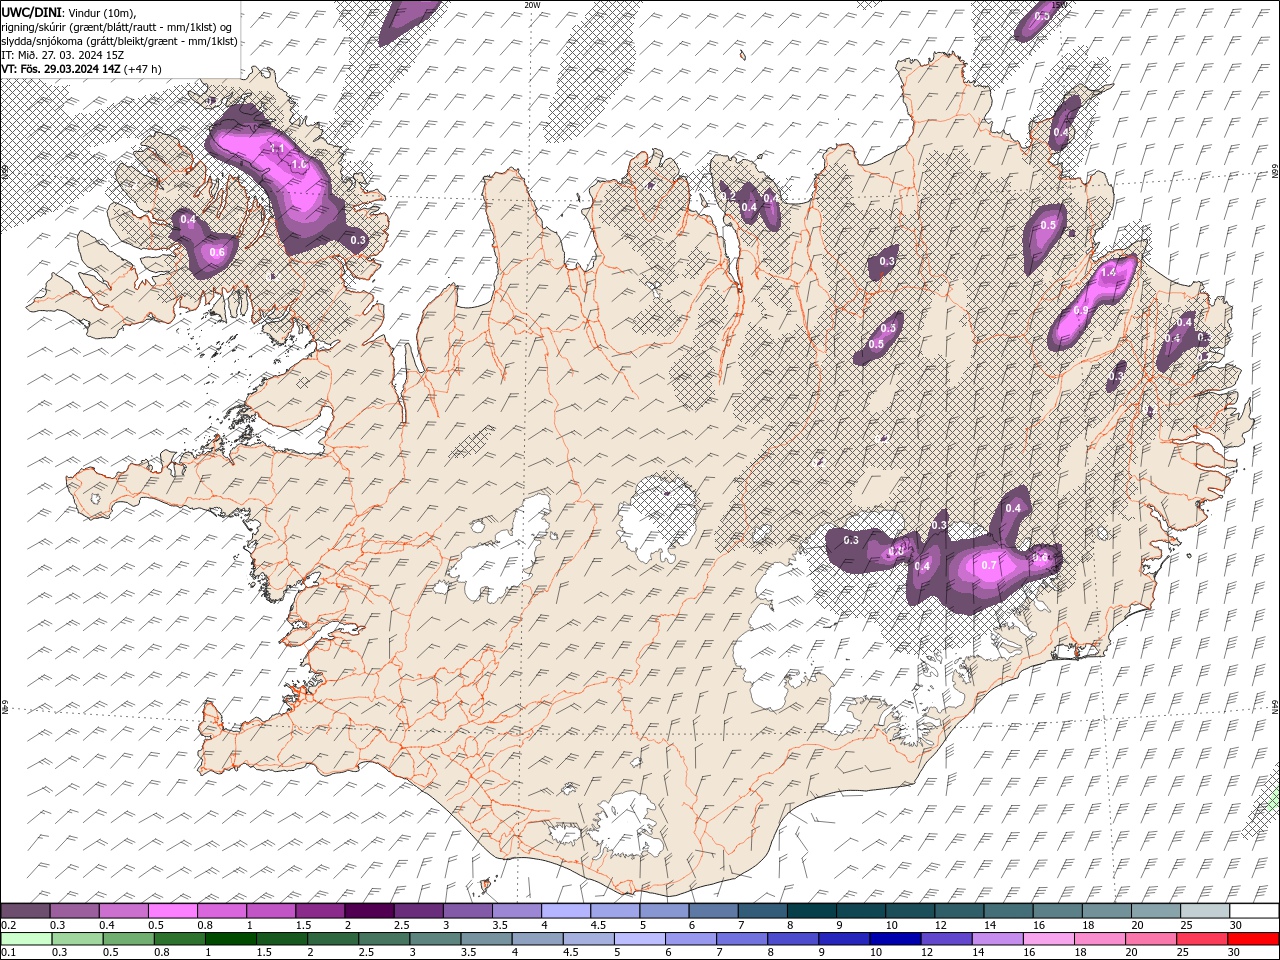Click the 20W longitude label at top
This screenshot has width=1280, height=960.
tap(531, 5)
